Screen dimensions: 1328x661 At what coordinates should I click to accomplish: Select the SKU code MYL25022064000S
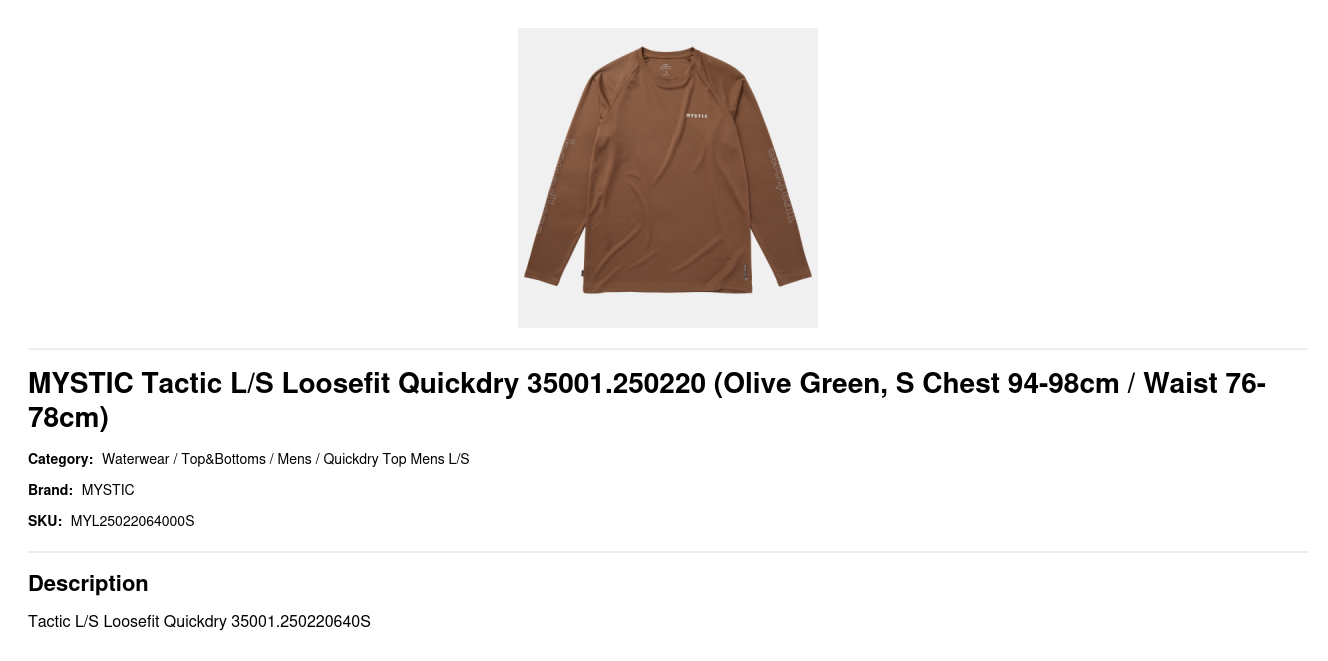click(x=132, y=521)
